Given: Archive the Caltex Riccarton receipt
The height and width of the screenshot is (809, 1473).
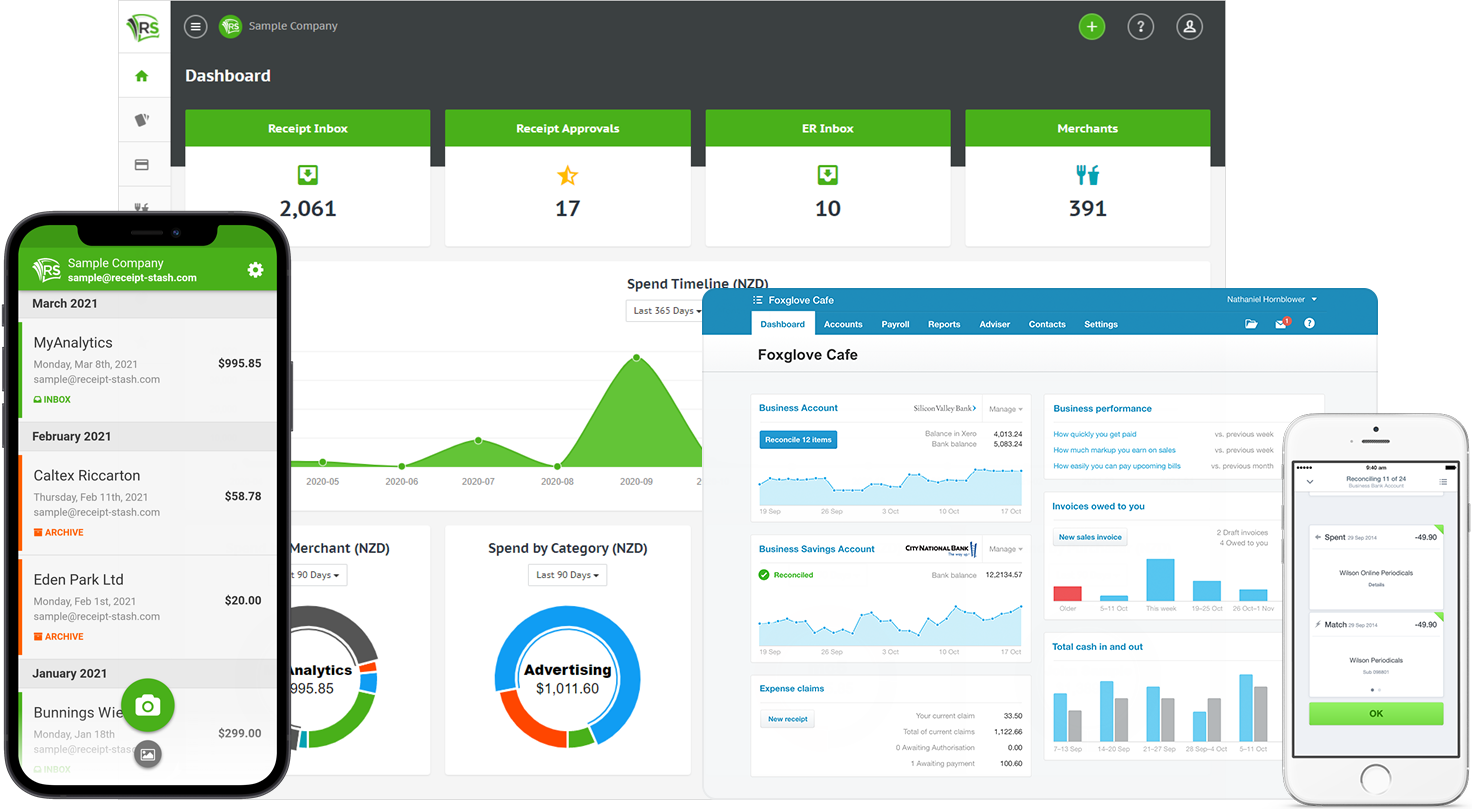Looking at the screenshot, I should (58, 532).
